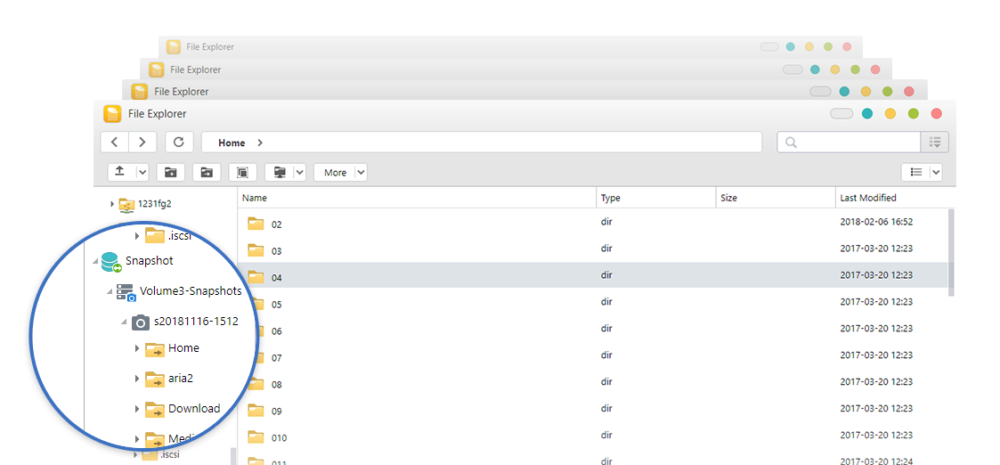Click the More button
The width and height of the screenshot is (1000, 465).
(335, 172)
